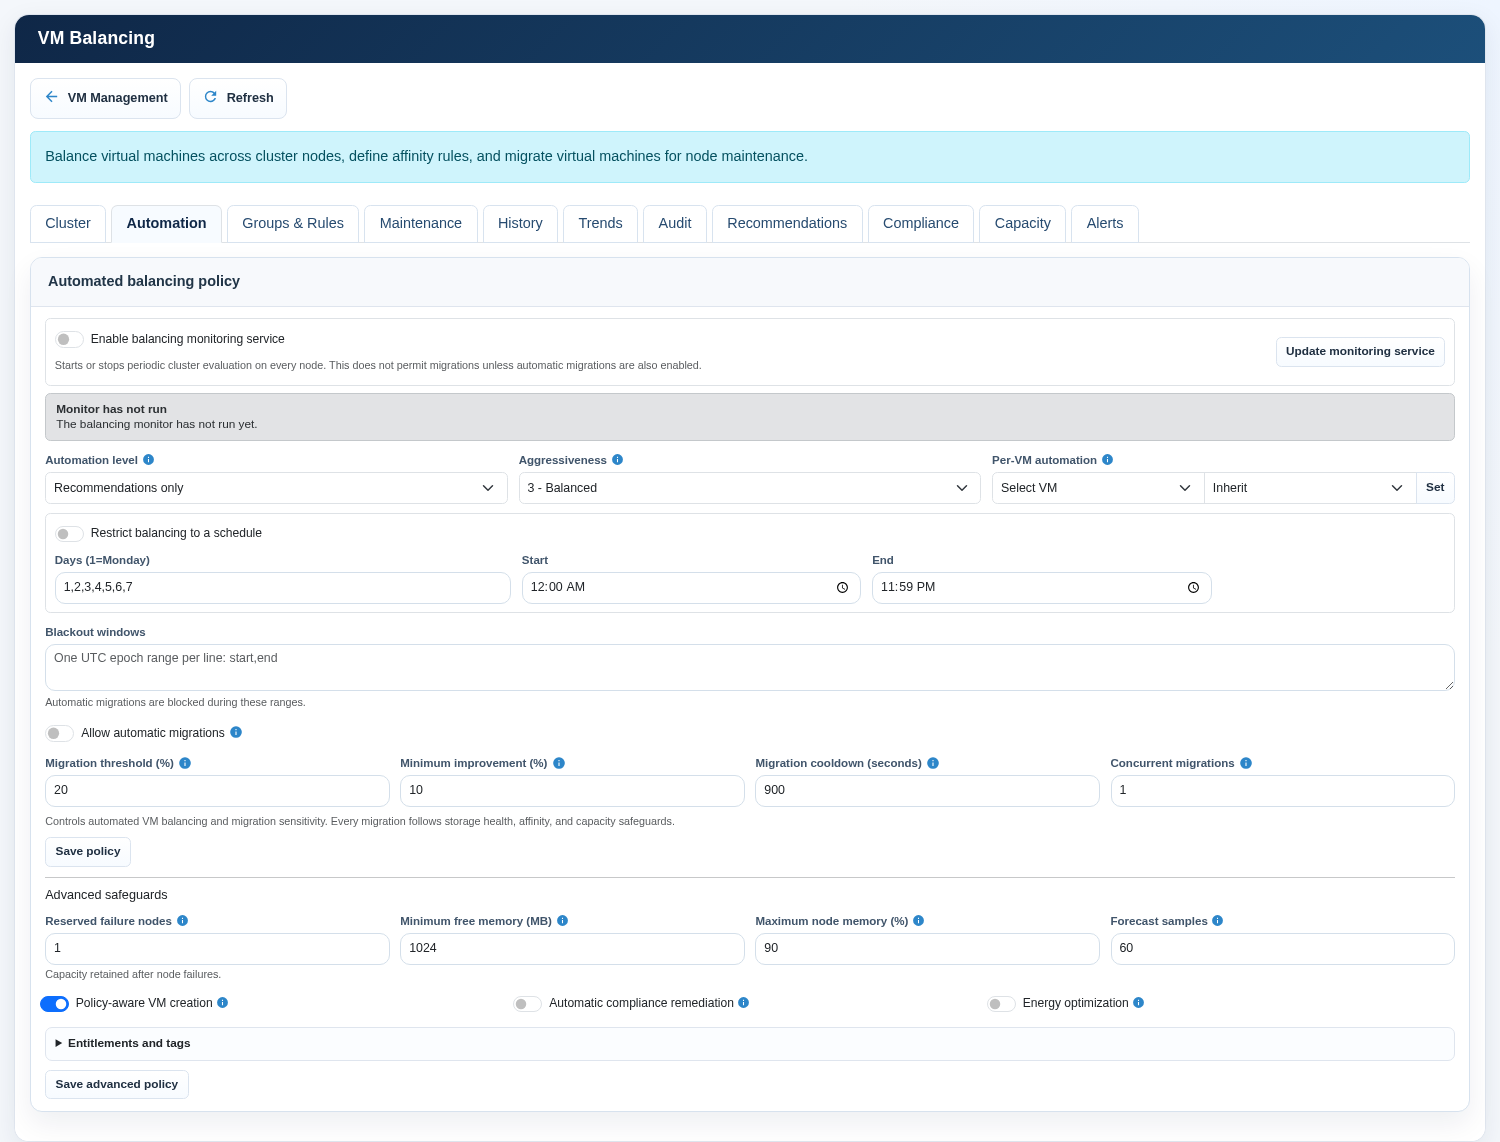Click Save advanced policy button
The width and height of the screenshot is (1500, 1142).
click(117, 1084)
